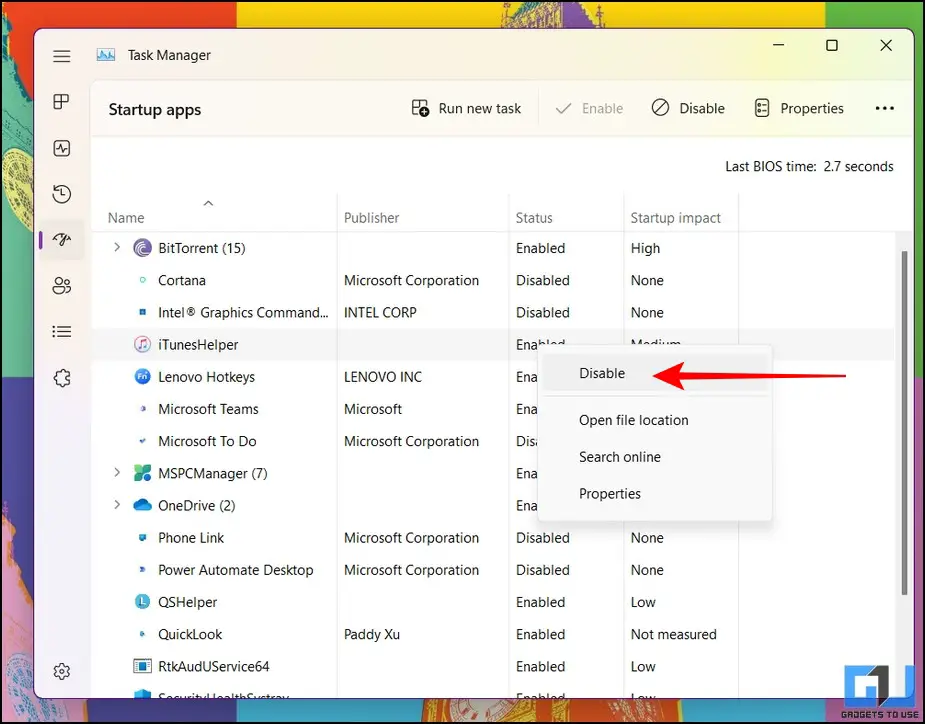Viewport: 925px width, 724px height.
Task: Choose Open file location in context menu
Action: (654, 420)
